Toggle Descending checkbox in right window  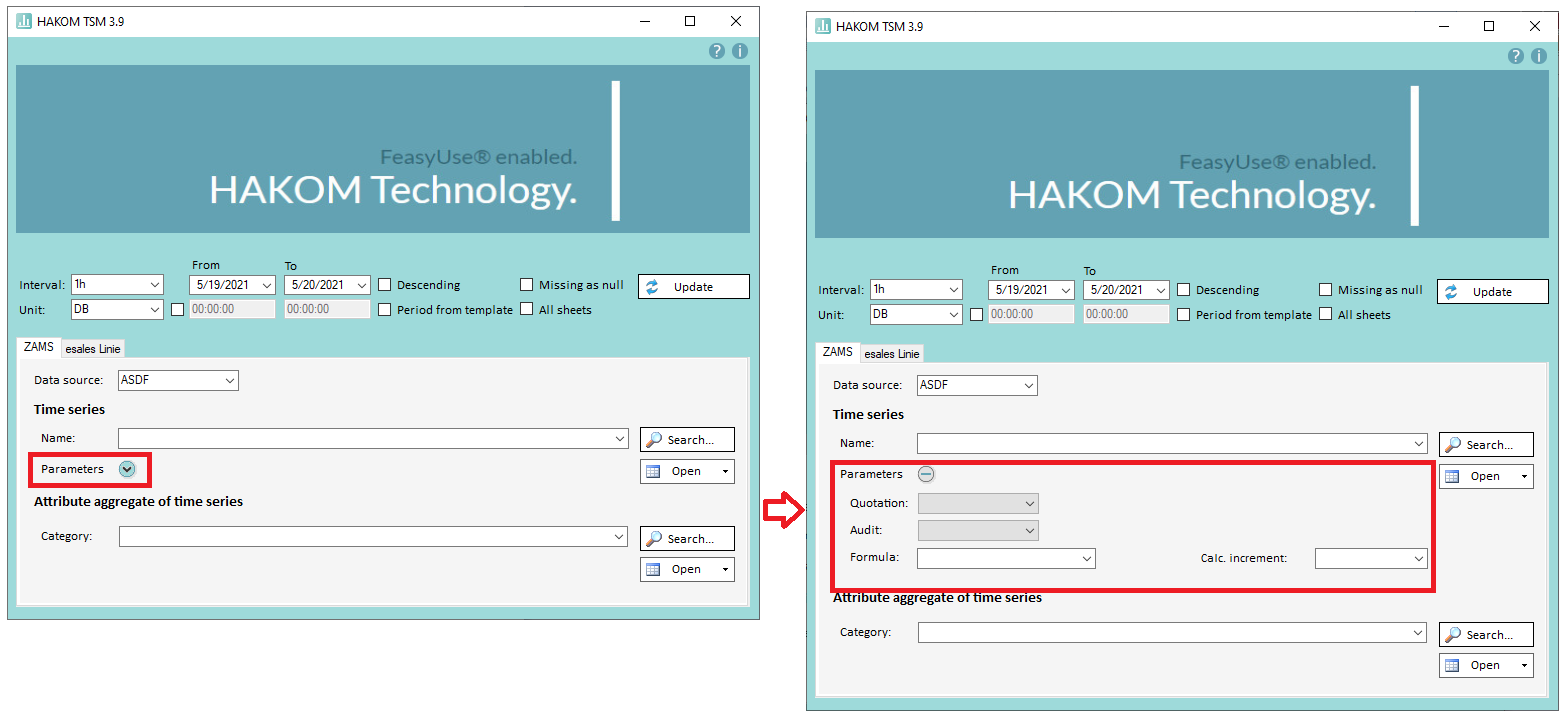click(1184, 290)
